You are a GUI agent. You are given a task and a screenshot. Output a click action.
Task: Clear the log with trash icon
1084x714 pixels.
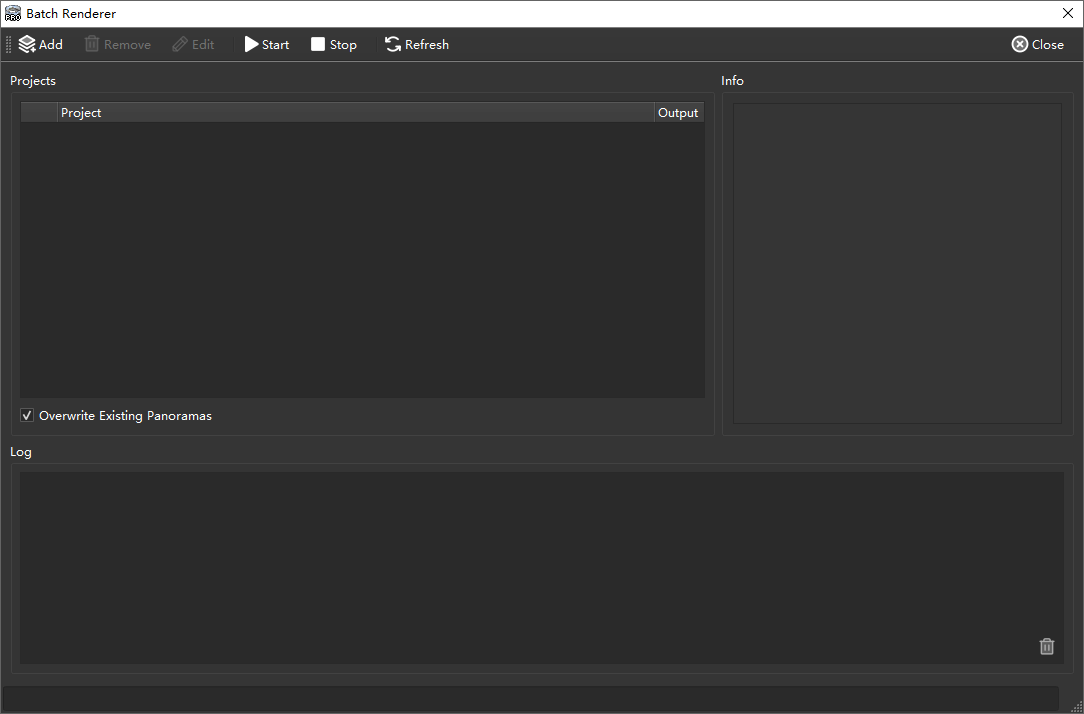[x=1047, y=646]
